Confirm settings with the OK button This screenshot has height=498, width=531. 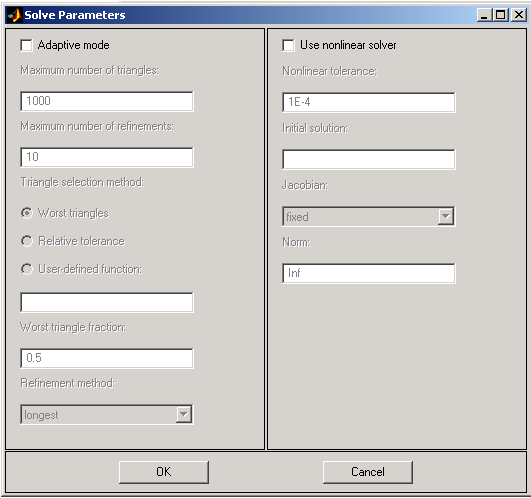click(164, 472)
